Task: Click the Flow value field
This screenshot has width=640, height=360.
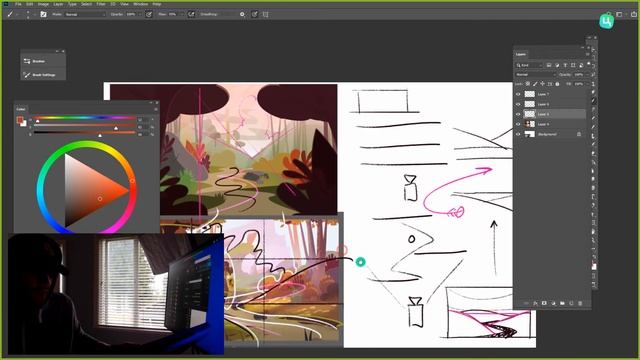Action: click(x=173, y=14)
